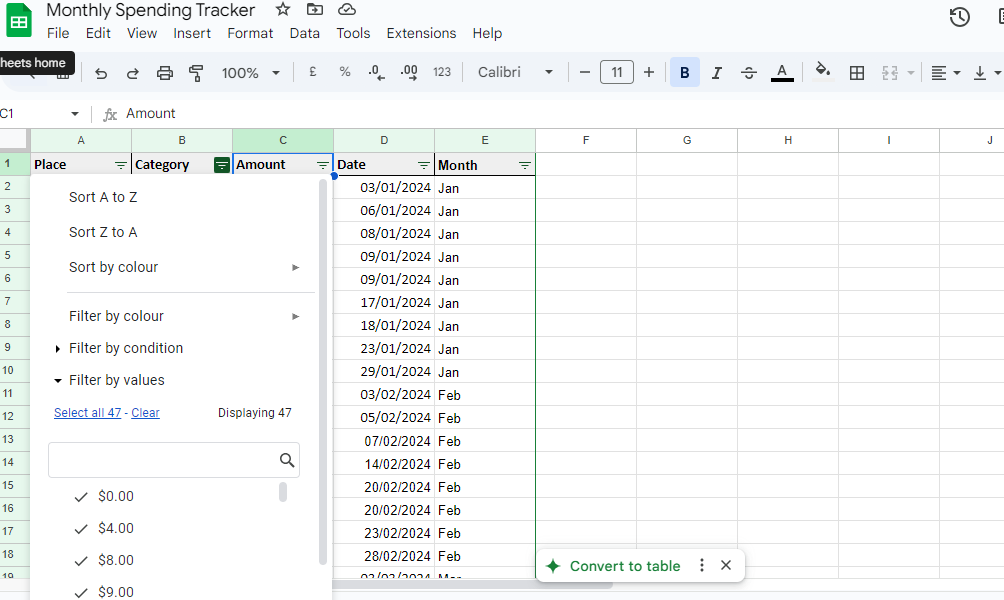1004x600 pixels.
Task: Open borders options from the toolbar
Action: (x=856, y=71)
